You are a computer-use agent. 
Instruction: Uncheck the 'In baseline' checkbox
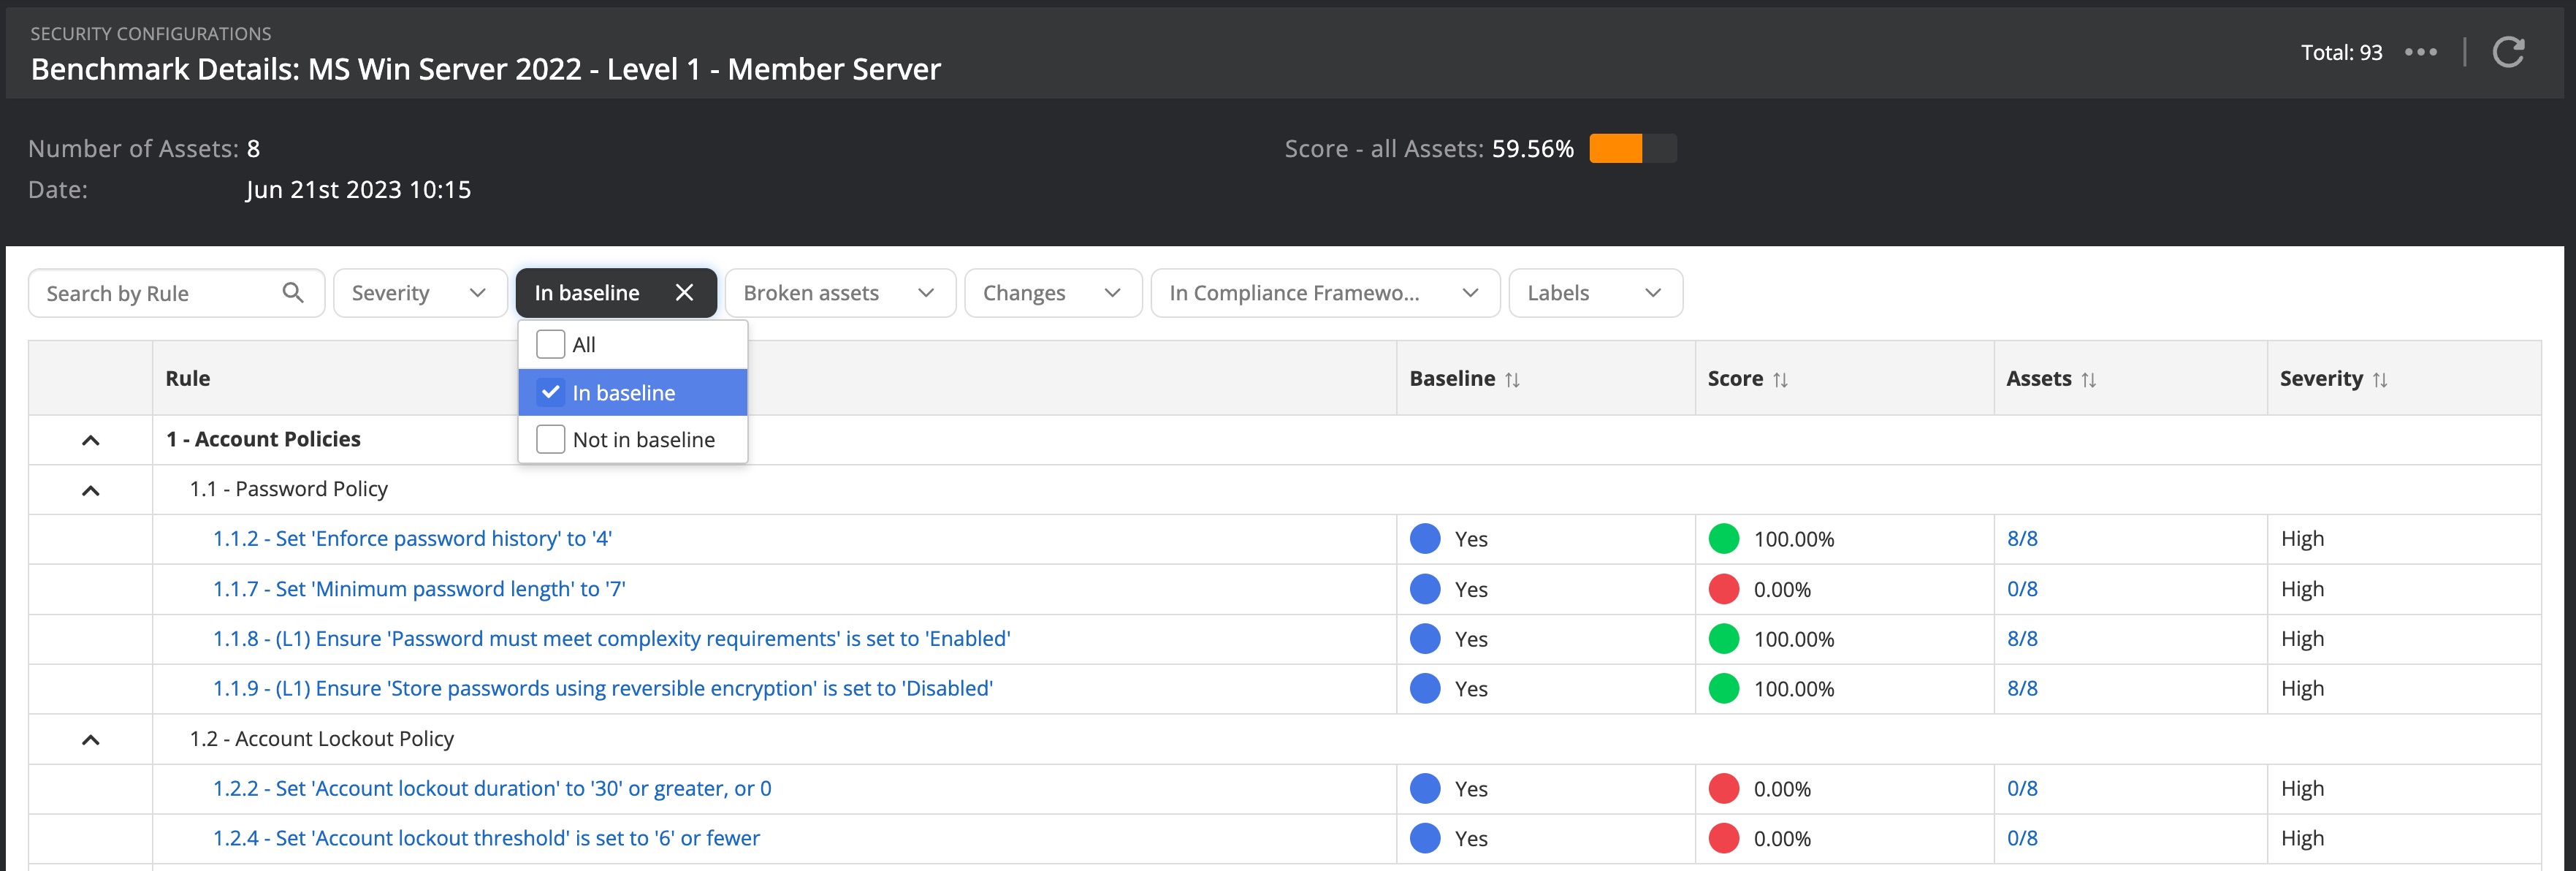click(551, 393)
